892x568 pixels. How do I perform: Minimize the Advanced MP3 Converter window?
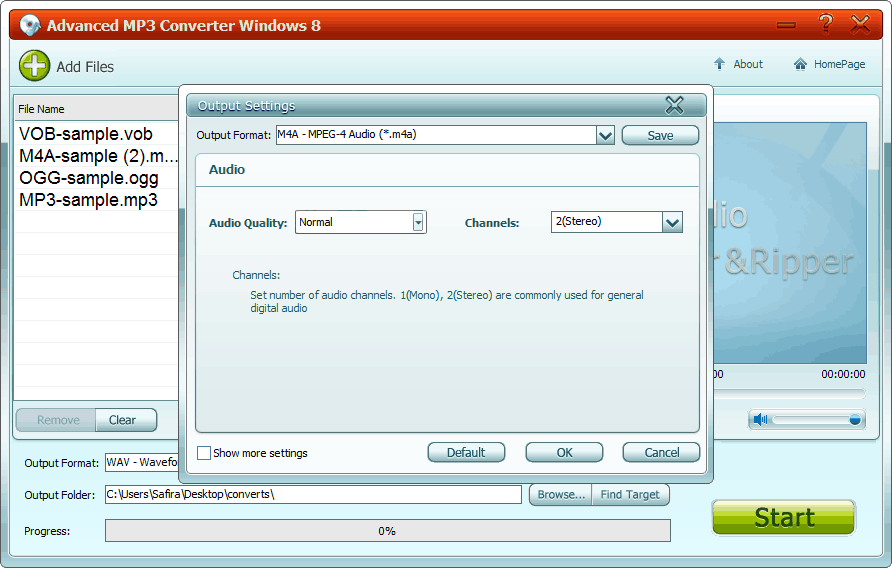[786, 25]
